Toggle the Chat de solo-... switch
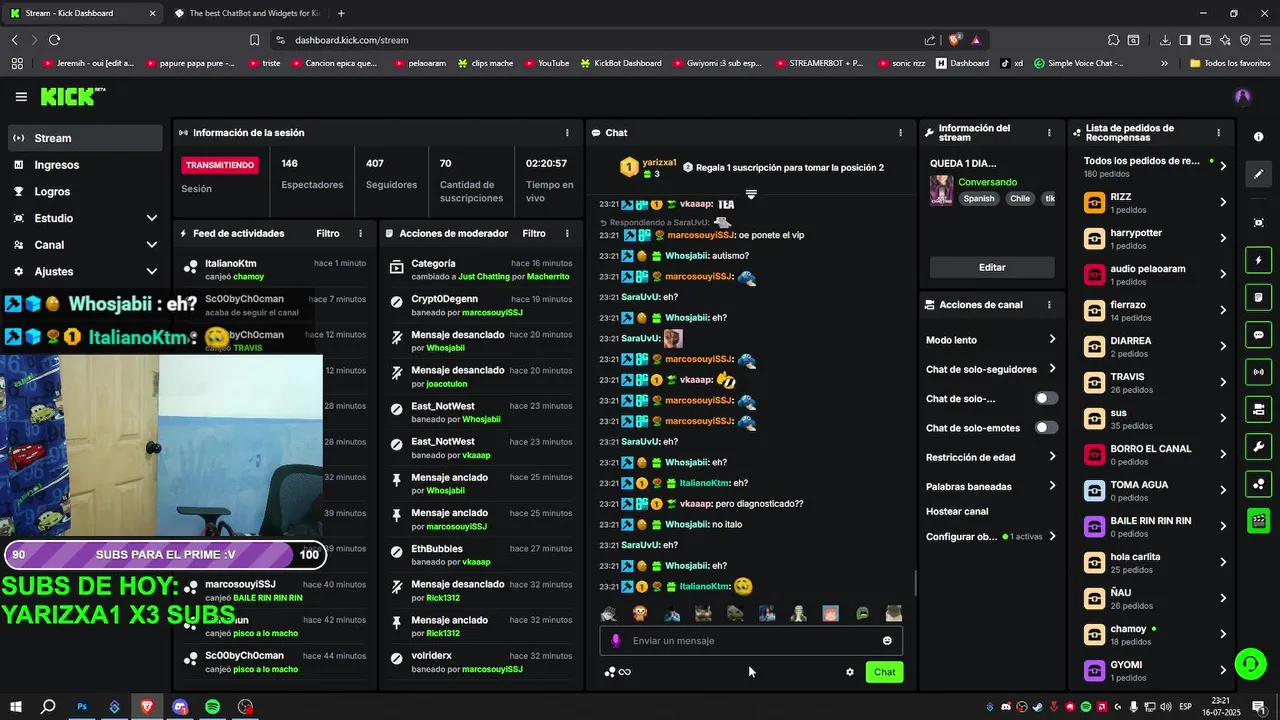The image size is (1280, 720). [x=1046, y=398]
